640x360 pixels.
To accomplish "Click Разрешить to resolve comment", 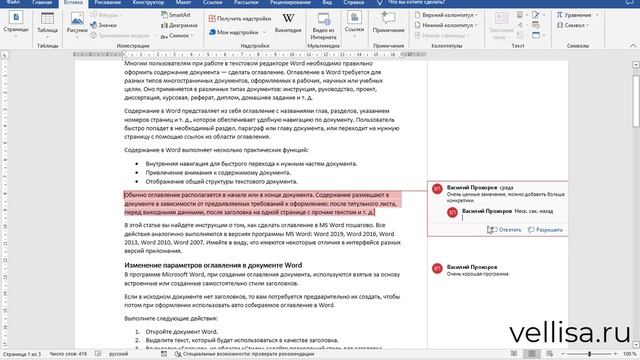I will click(x=545, y=230).
